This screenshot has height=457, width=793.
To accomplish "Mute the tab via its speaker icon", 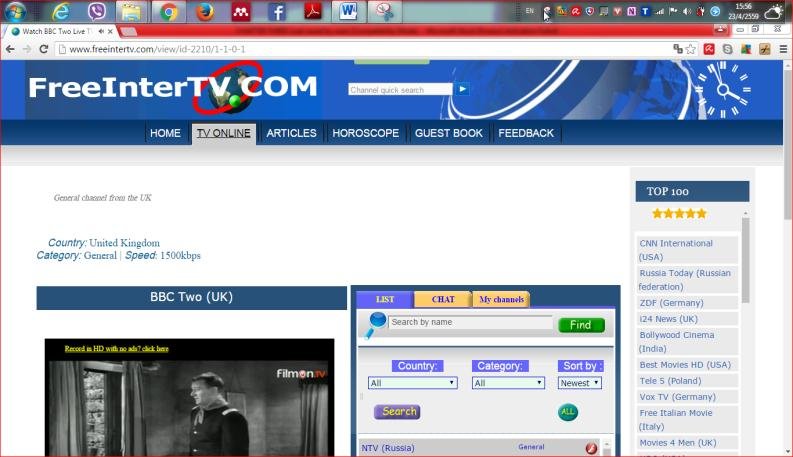I will [x=101, y=31].
